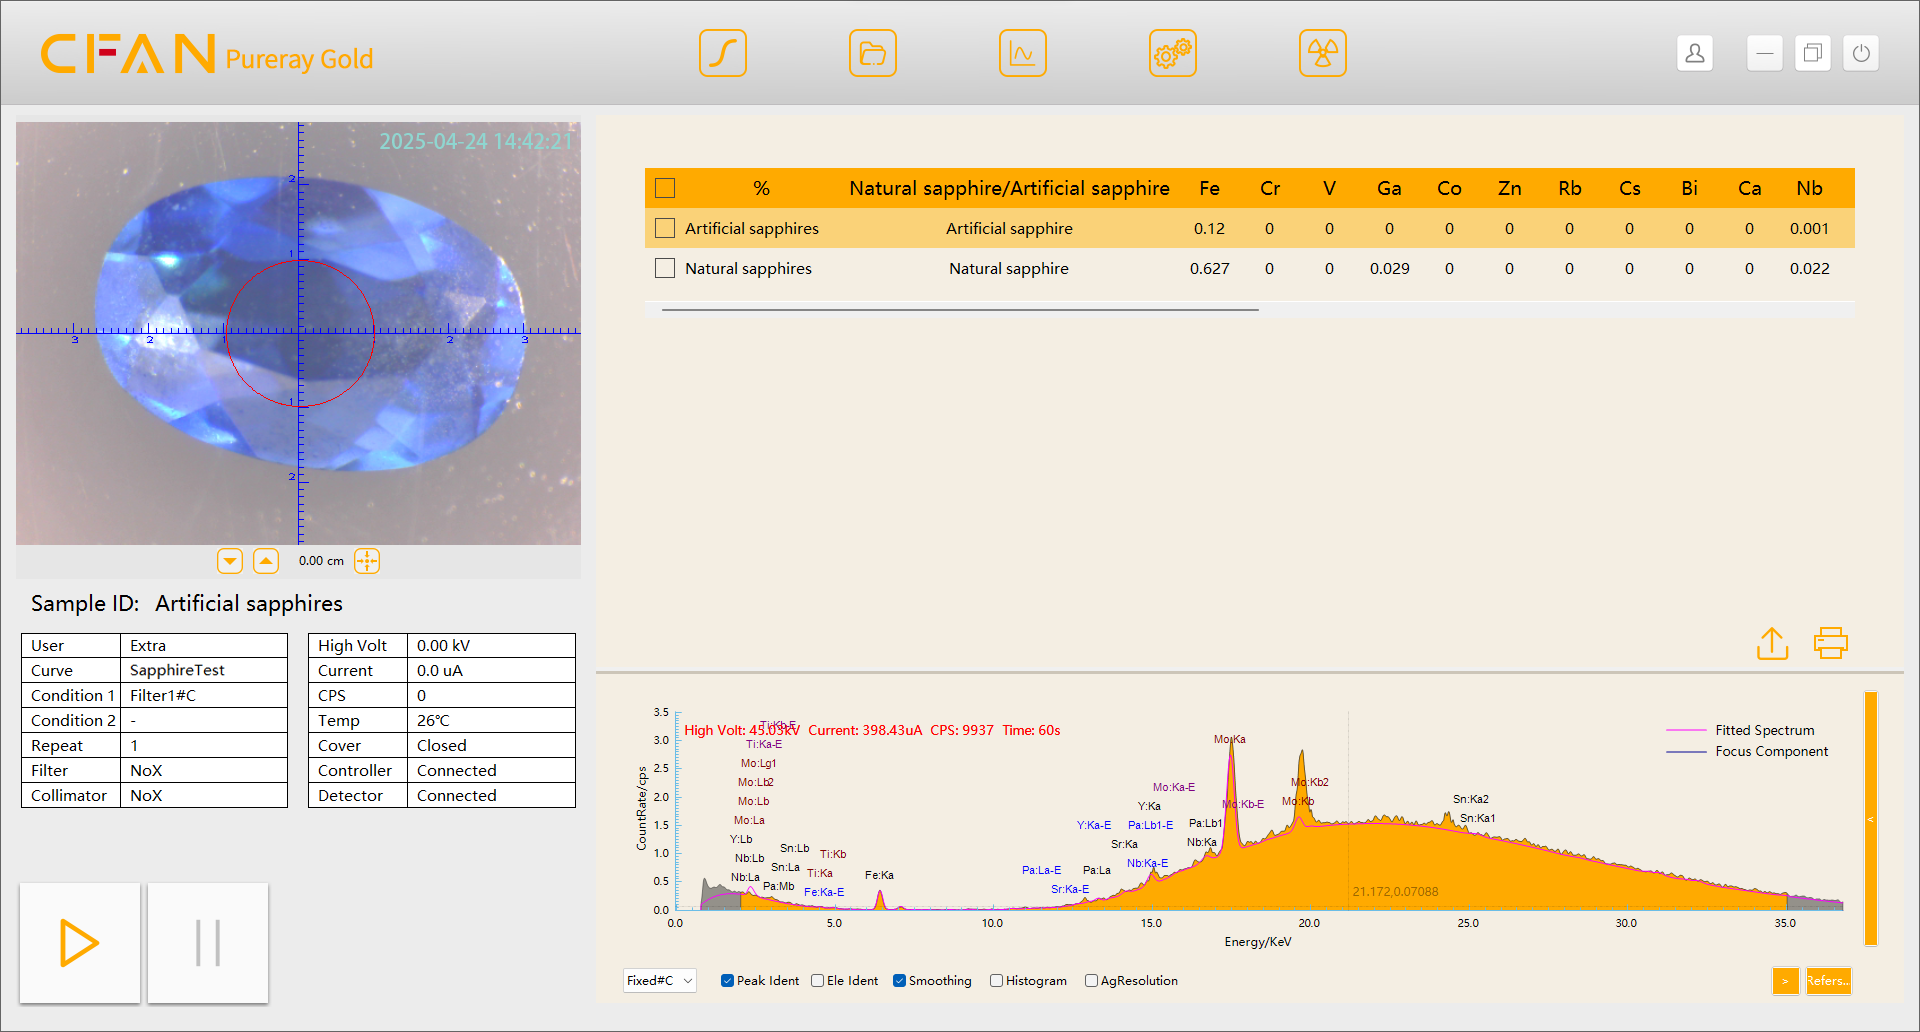Click the Nb column header
The width and height of the screenshot is (1920, 1032).
(1809, 188)
